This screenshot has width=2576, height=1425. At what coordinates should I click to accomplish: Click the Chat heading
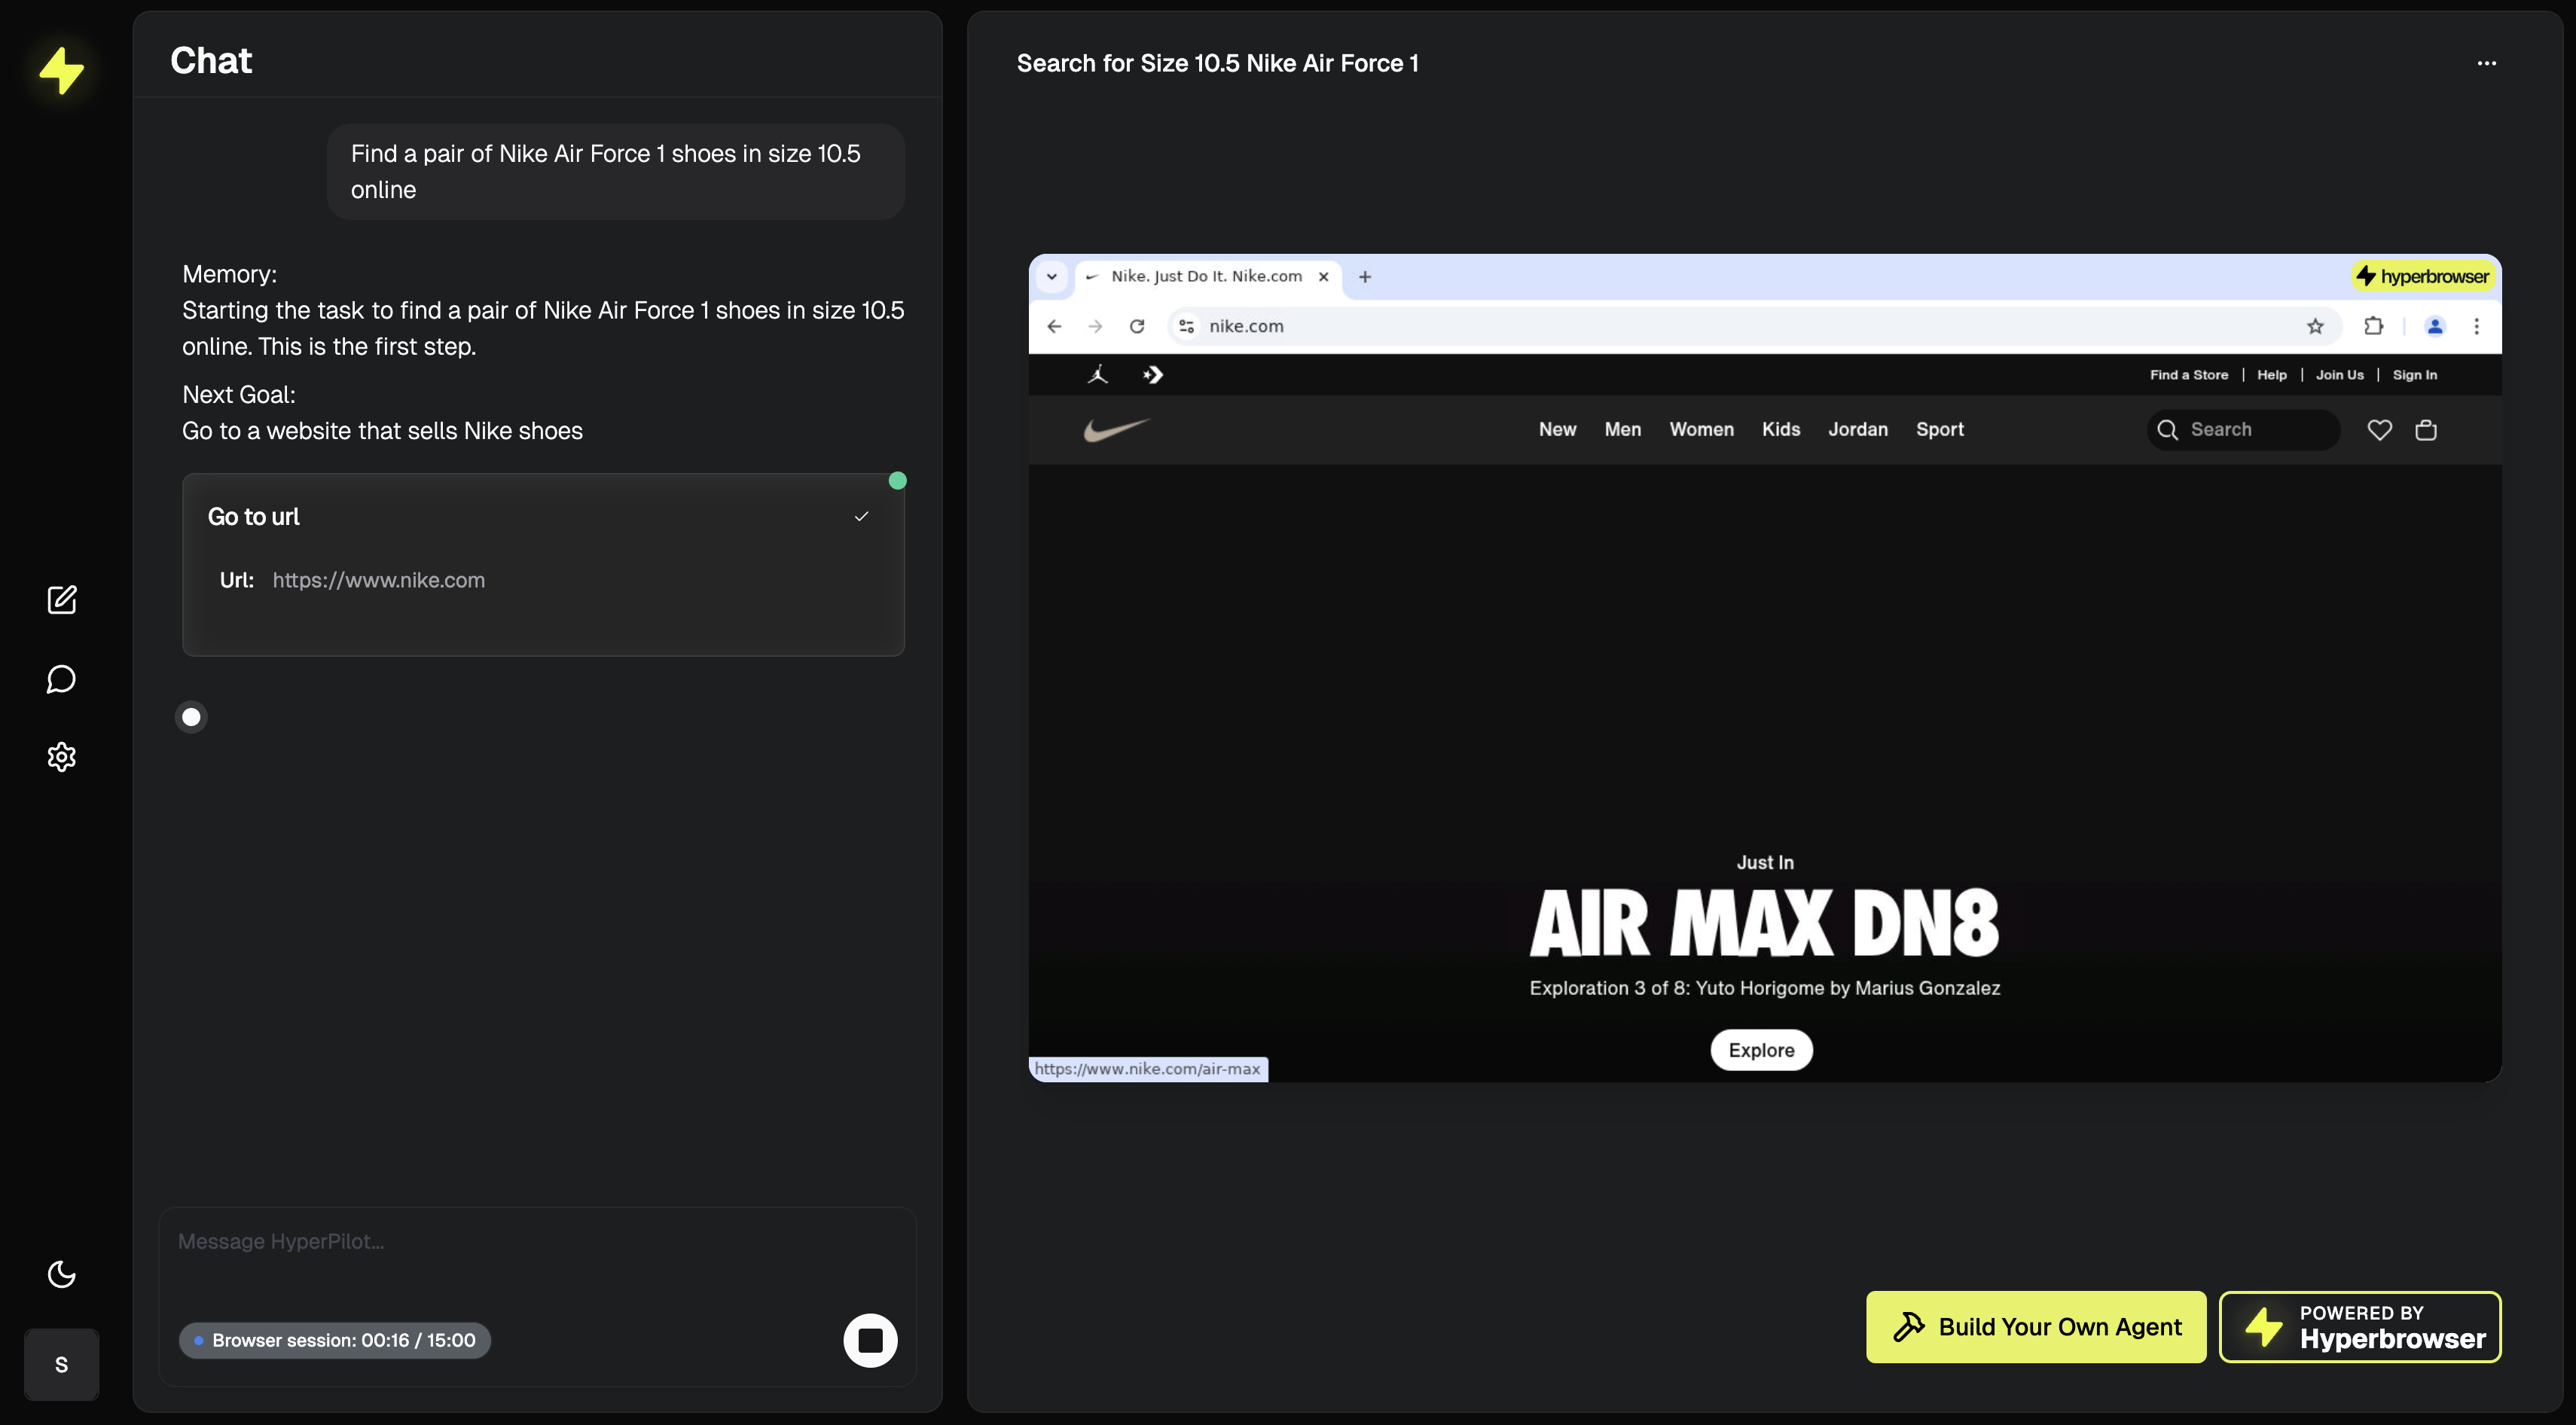(211, 61)
